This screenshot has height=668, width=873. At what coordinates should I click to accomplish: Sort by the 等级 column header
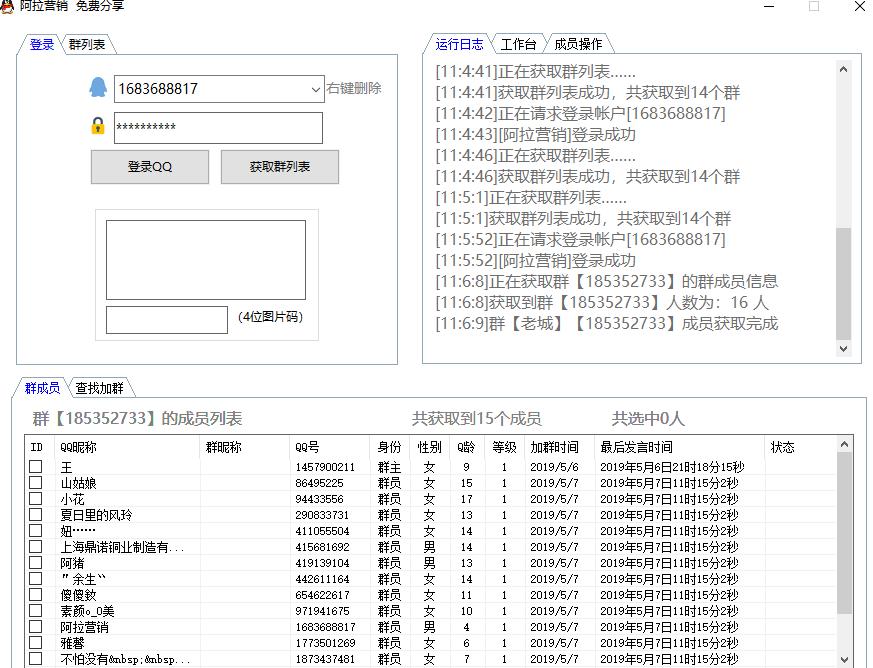(x=504, y=447)
